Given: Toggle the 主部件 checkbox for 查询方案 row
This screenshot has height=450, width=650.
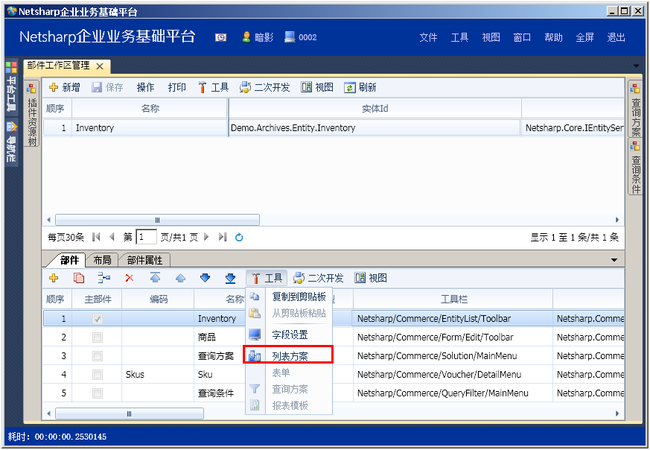Looking at the screenshot, I should click(x=97, y=356).
